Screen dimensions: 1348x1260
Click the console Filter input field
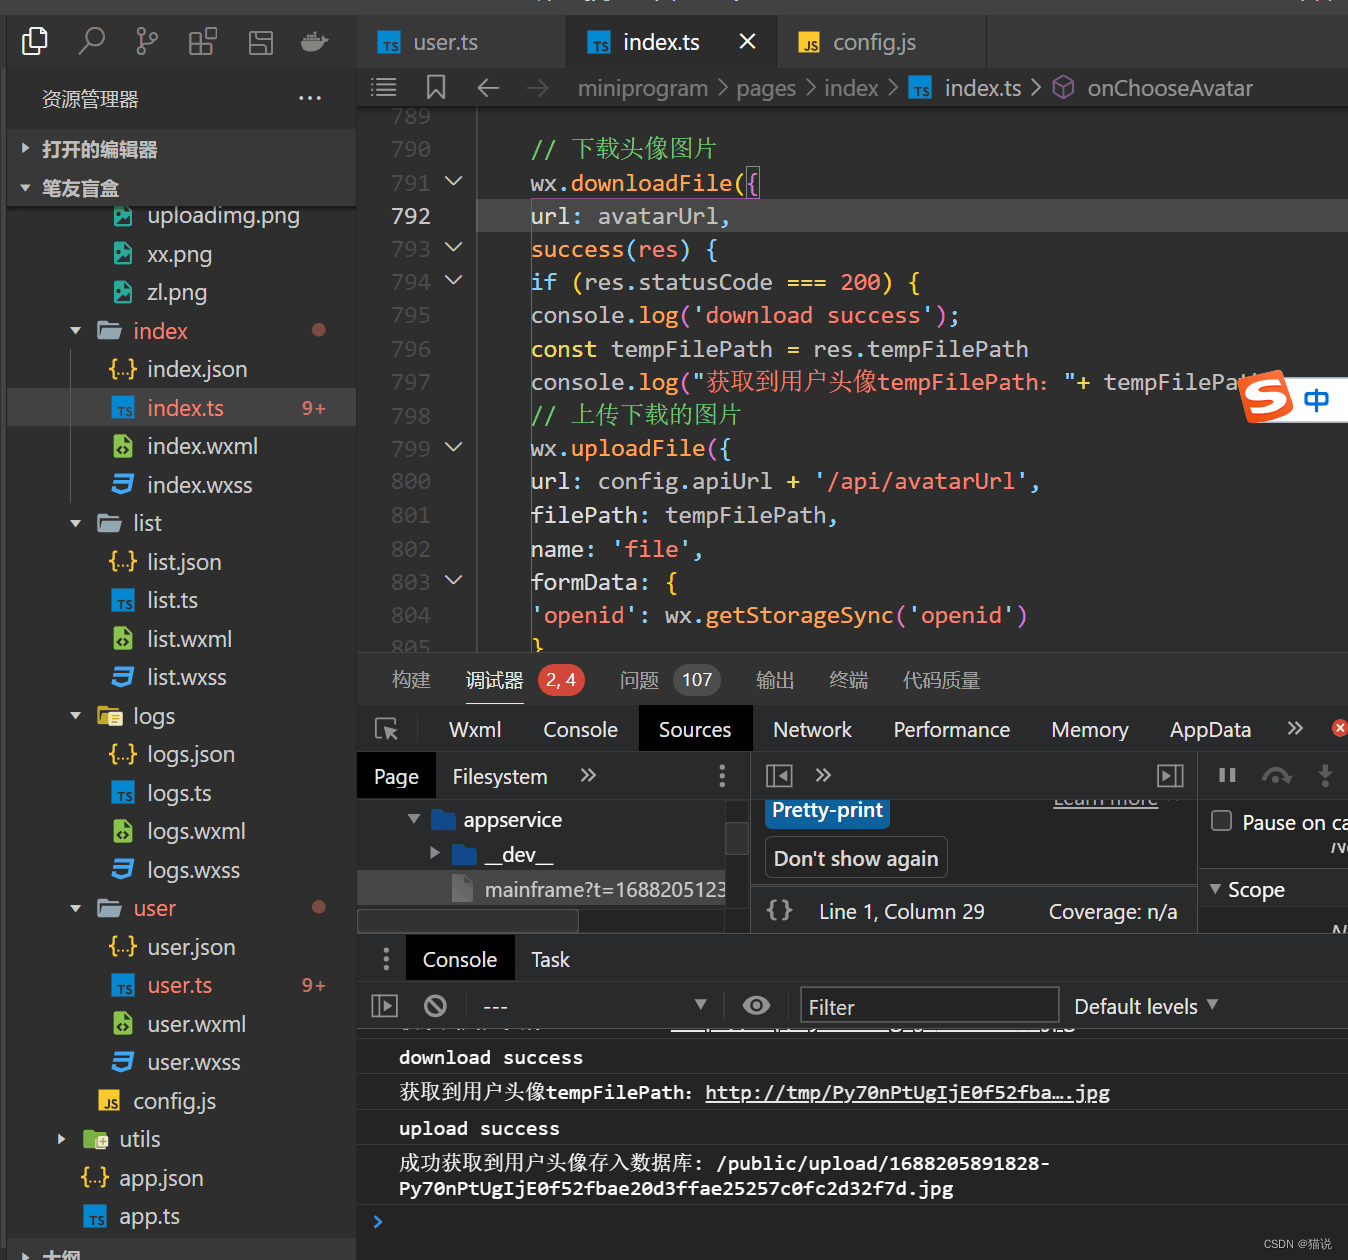(x=929, y=1006)
